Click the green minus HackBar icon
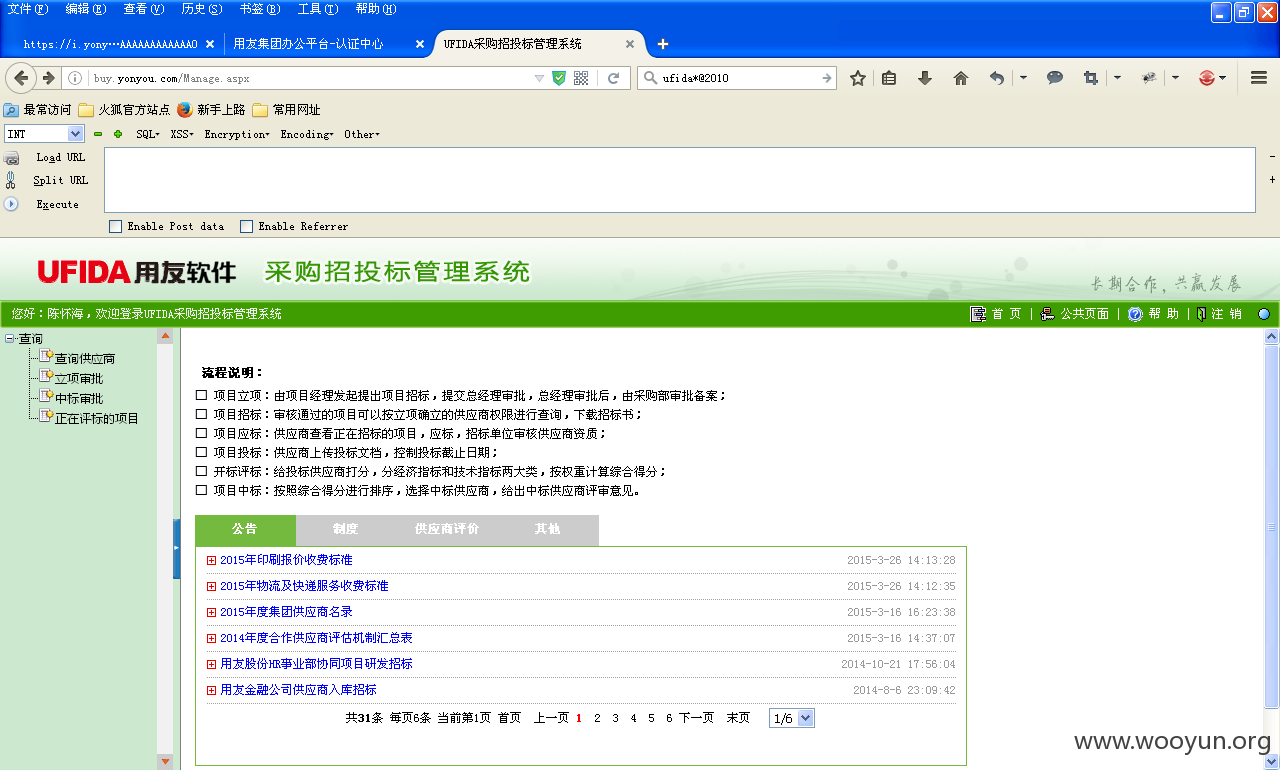Image resolution: width=1280 pixels, height=770 pixels. pos(98,134)
